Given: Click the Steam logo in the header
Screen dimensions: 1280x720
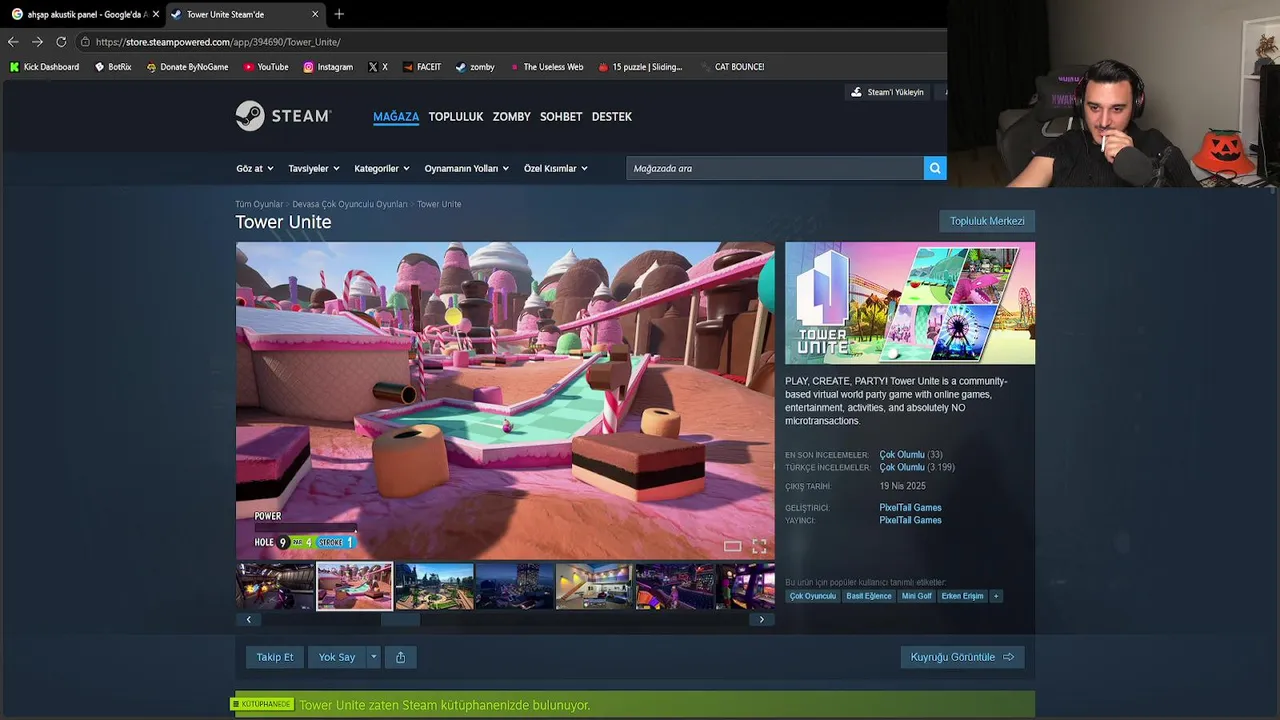Looking at the screenshot, I should tap(283, 116).
